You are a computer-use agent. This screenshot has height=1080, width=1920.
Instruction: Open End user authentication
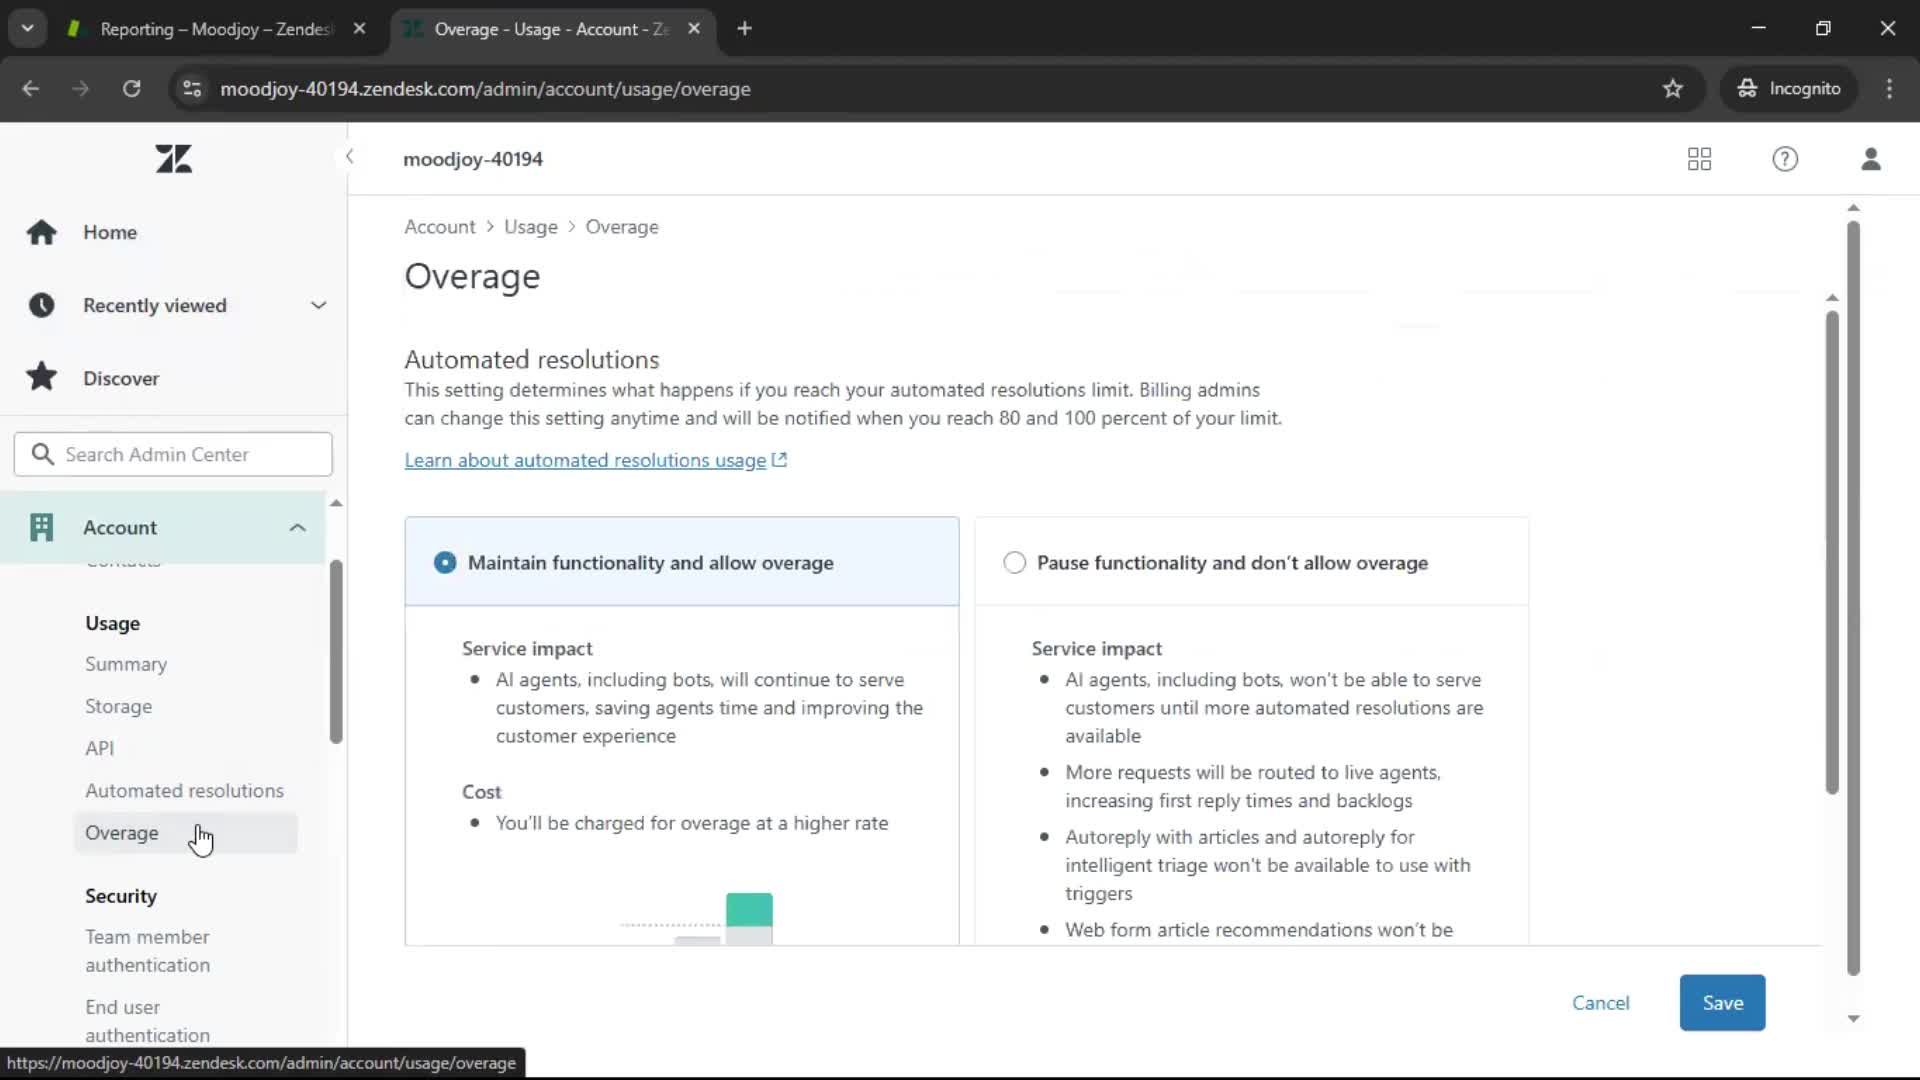pos(148,1021)
